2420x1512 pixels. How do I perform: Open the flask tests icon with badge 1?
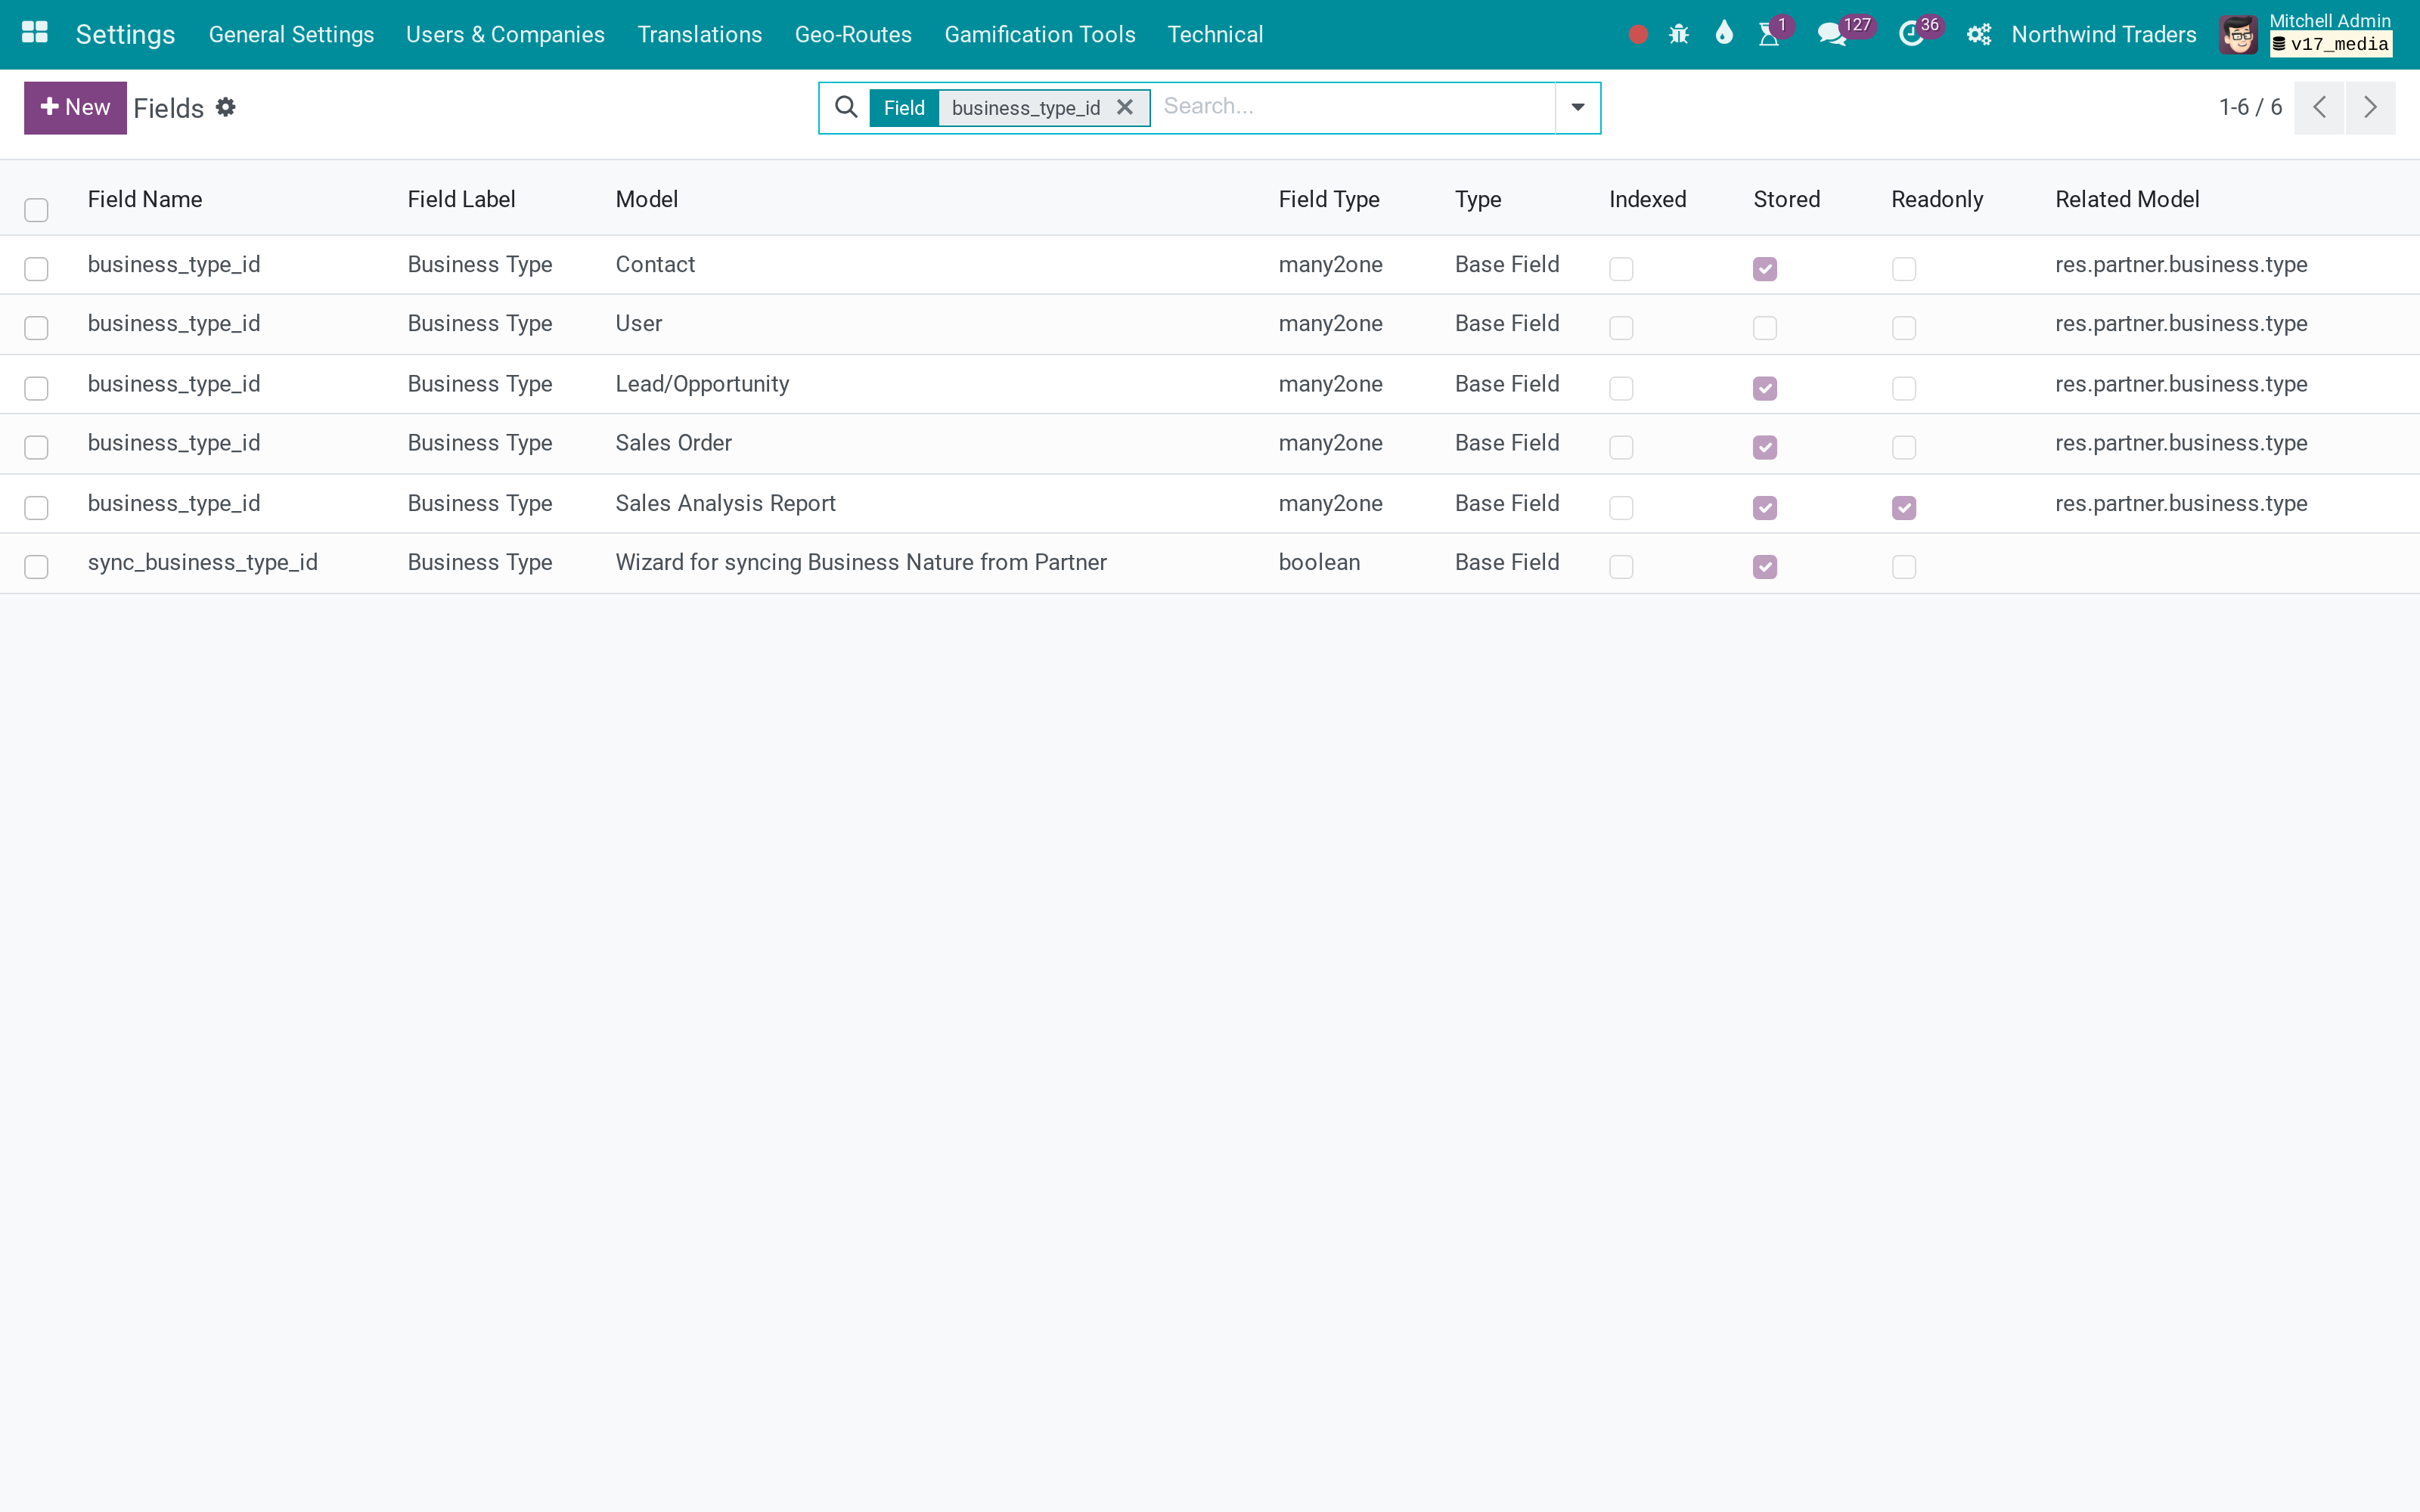[x=1770, y=35]
